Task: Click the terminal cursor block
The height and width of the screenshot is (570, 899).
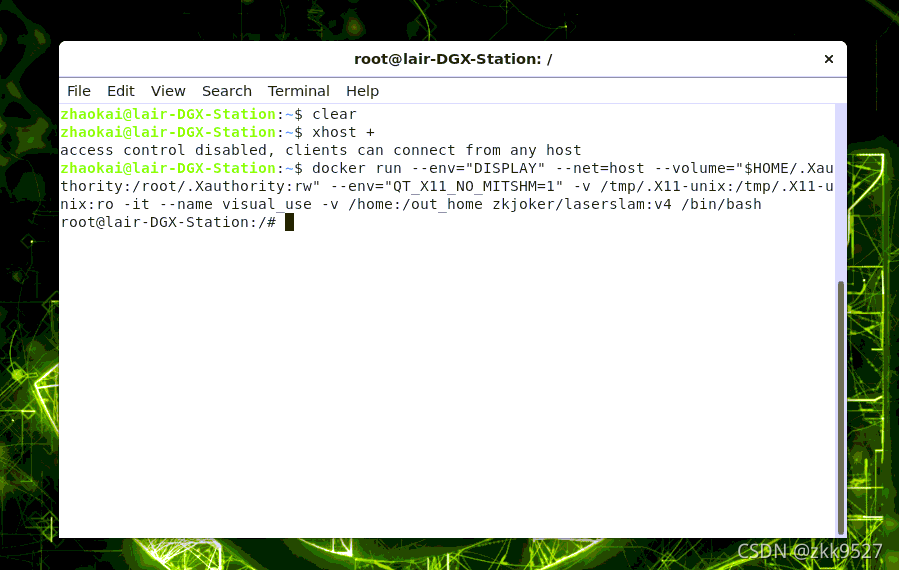Action: [x=290, y=222]
